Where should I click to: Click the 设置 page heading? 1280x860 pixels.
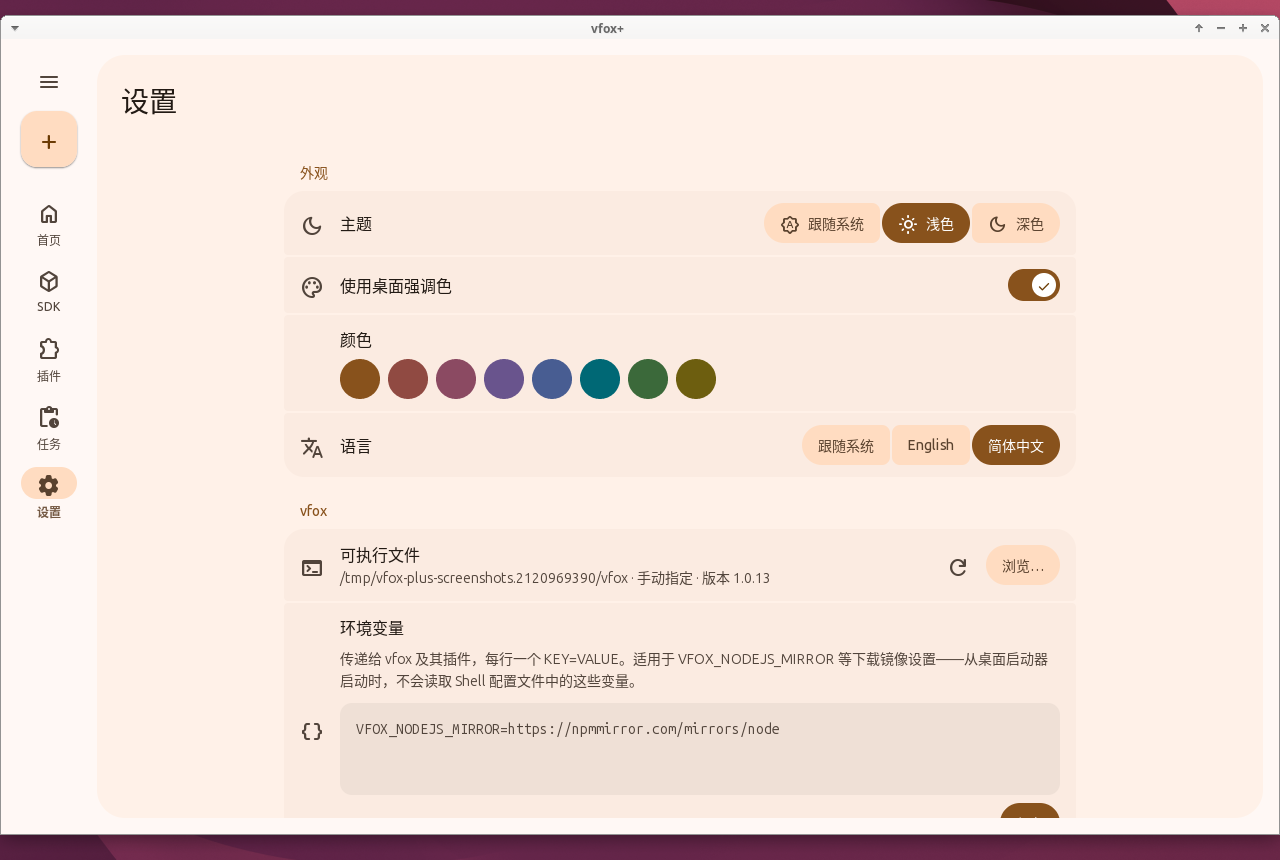pos(150,102)
